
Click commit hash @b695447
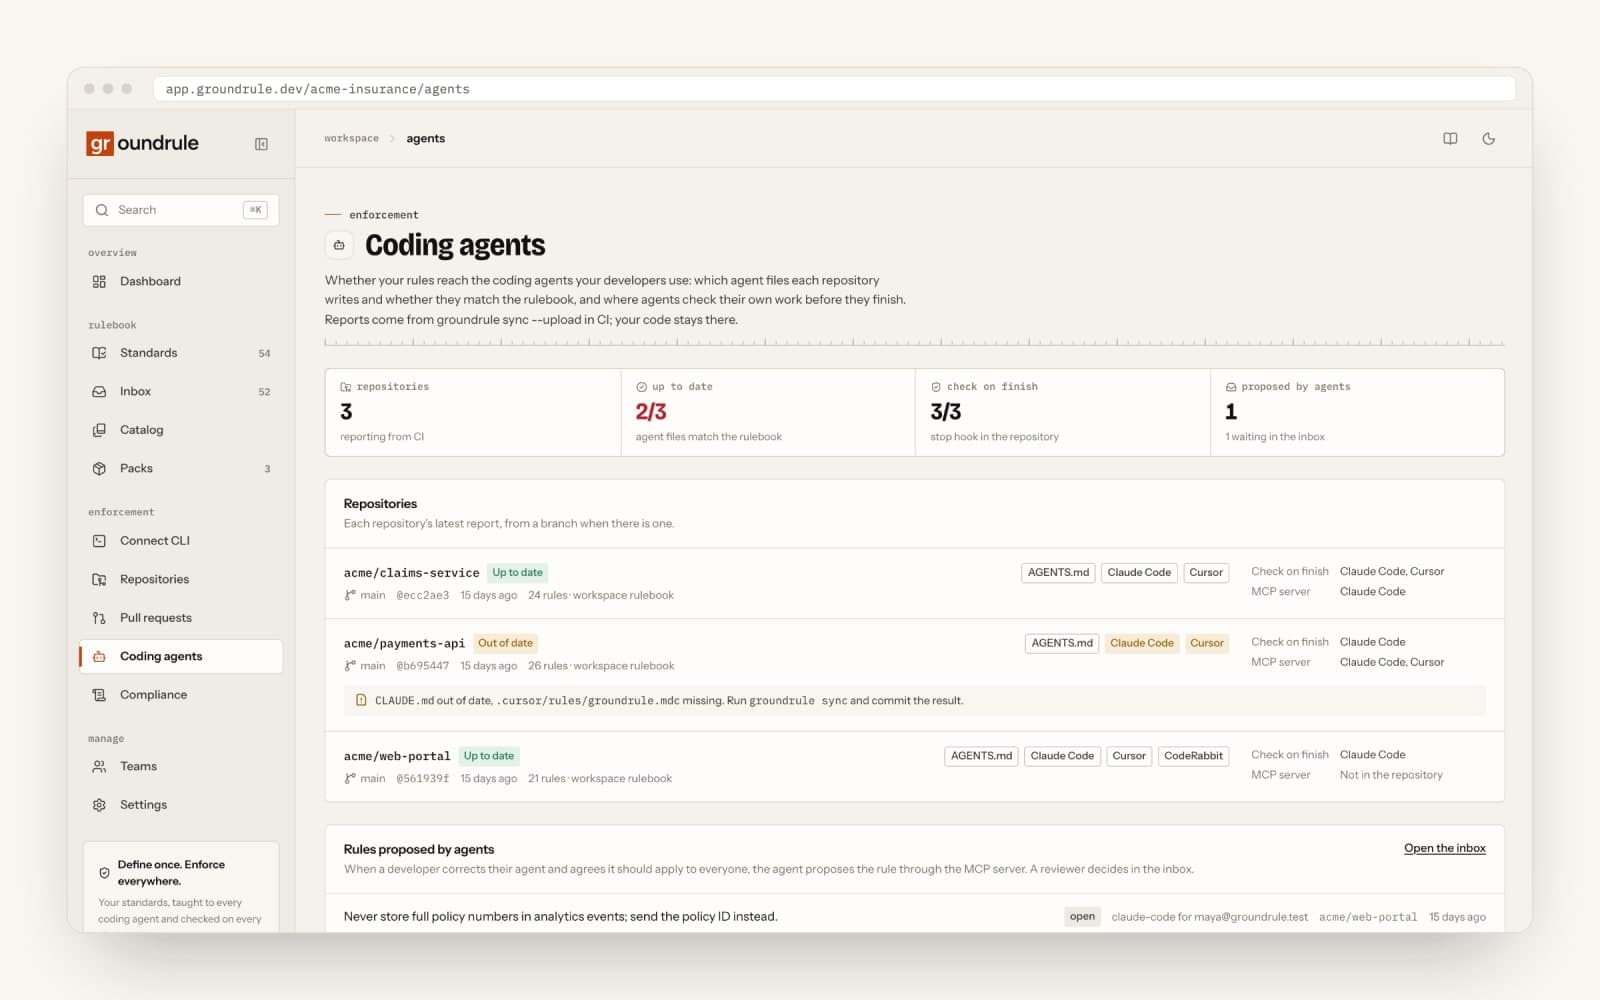[x=422, y=666]
